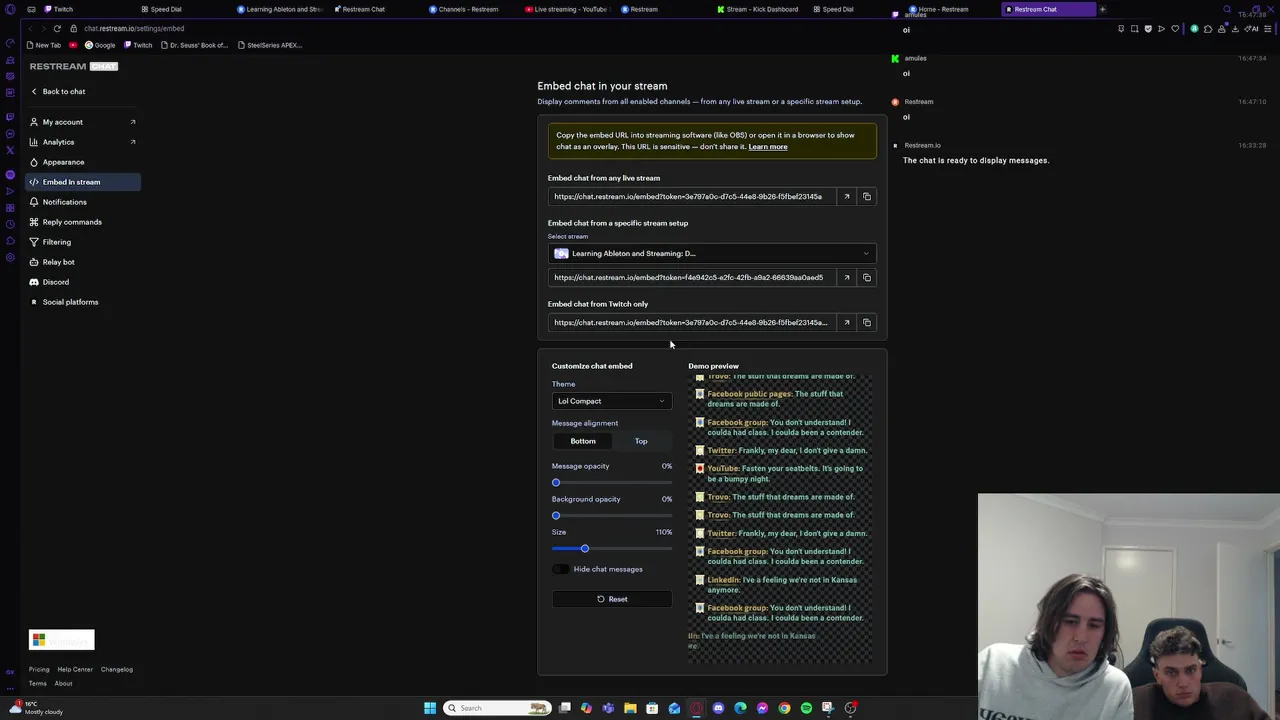Open the Theme dropdown showing Lol Compact
The height and width of the screenshot is (720, 1280).
(612, 401)
